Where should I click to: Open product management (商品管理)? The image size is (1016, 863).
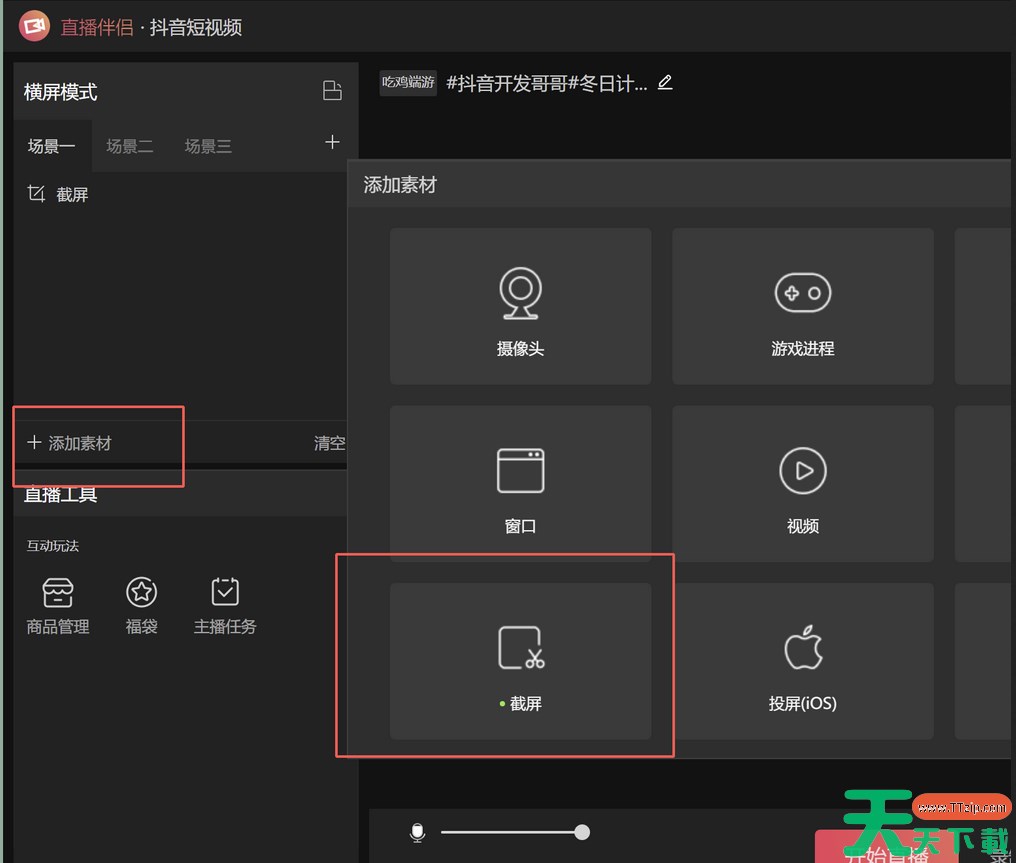(58, 606)
